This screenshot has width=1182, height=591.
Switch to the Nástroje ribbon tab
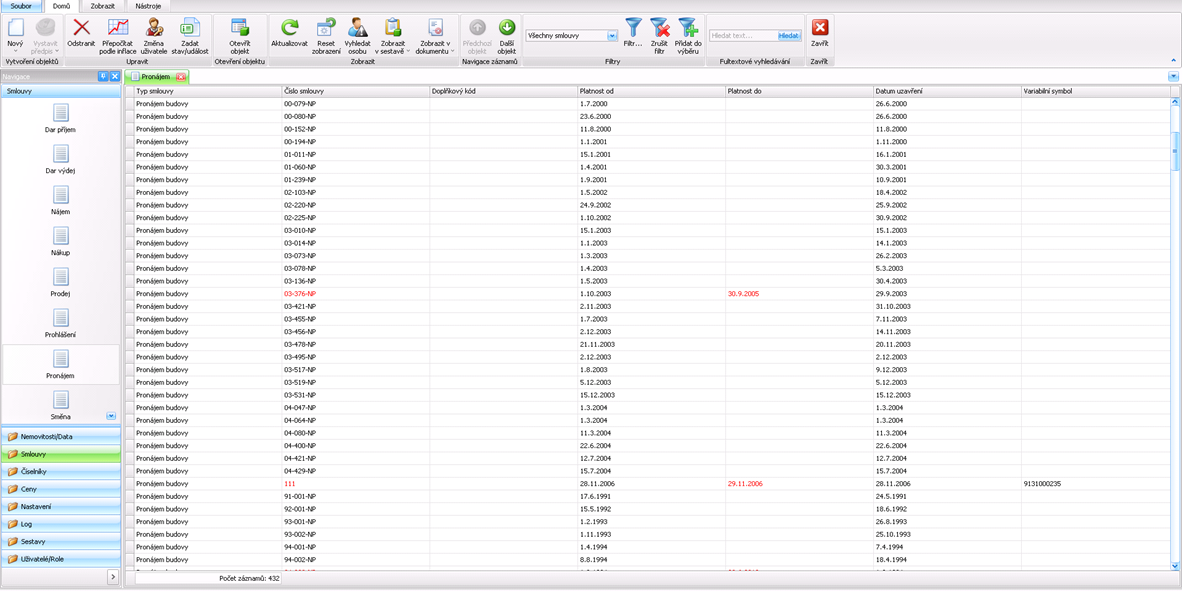point(148,5)
